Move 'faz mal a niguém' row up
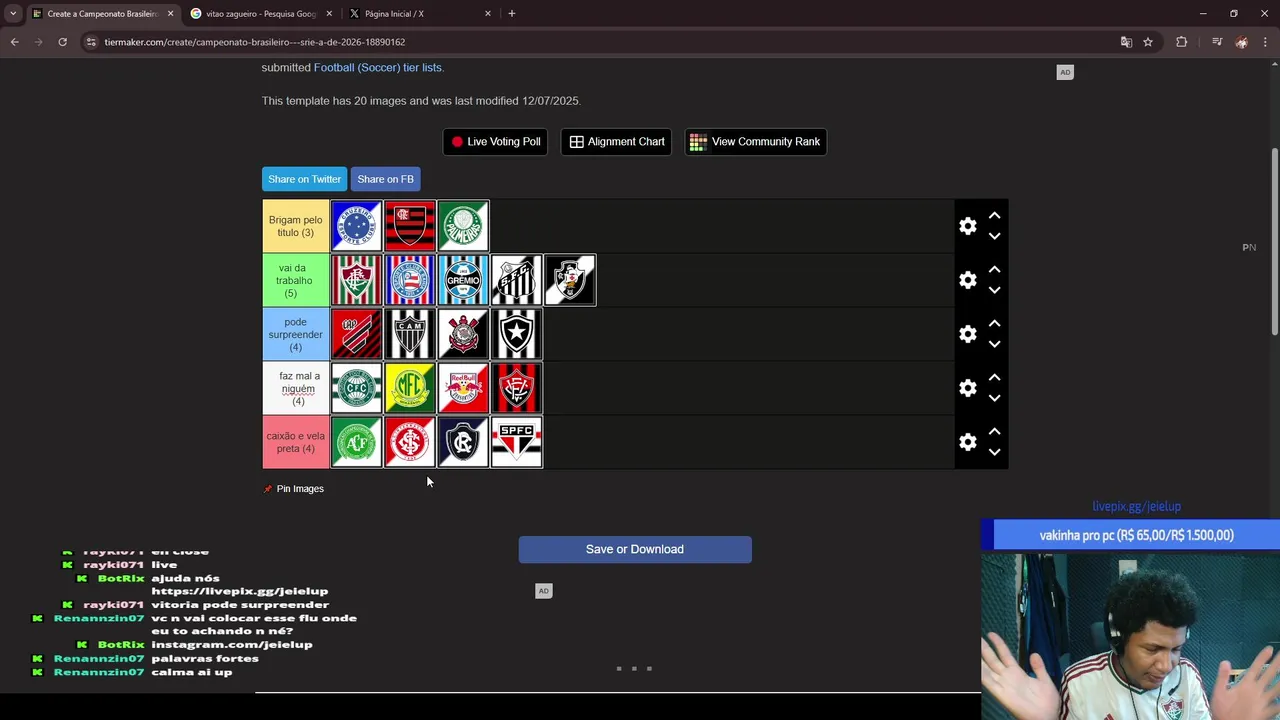The width and height of the screenshot is (1280, 720). pos(994,377)
